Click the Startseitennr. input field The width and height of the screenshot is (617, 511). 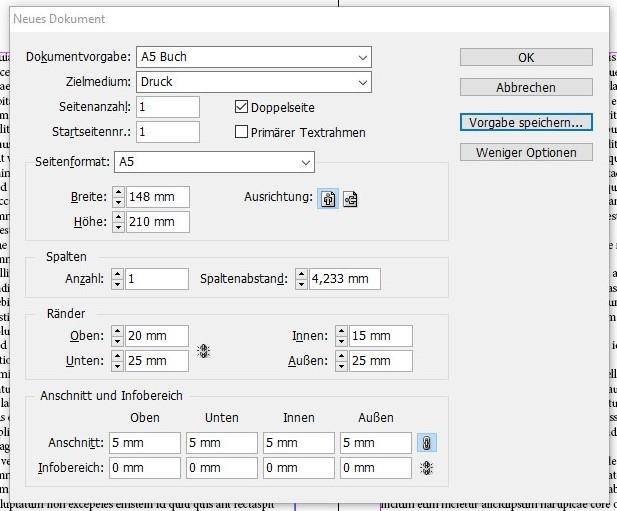(x=167, y=132)
